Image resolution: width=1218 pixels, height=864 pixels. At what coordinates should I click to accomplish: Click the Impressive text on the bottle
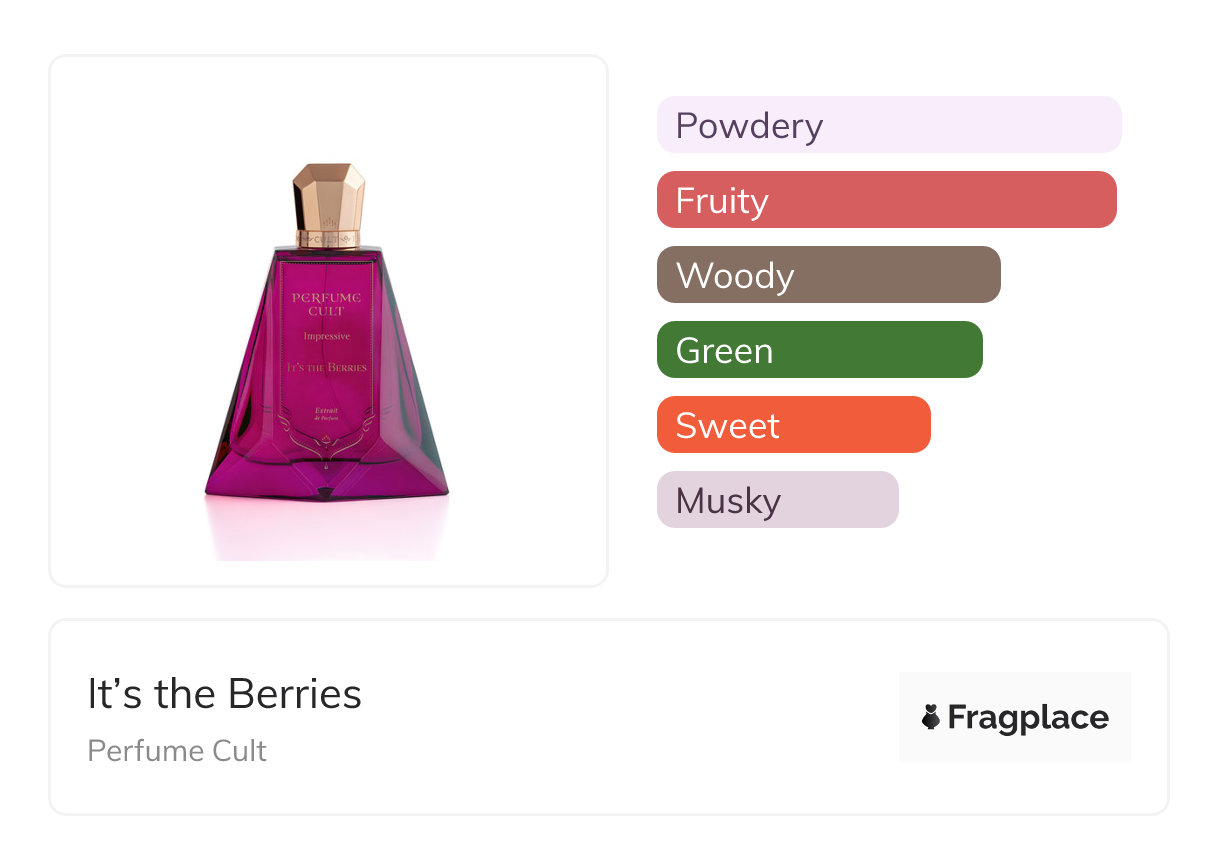pos(326,337)
